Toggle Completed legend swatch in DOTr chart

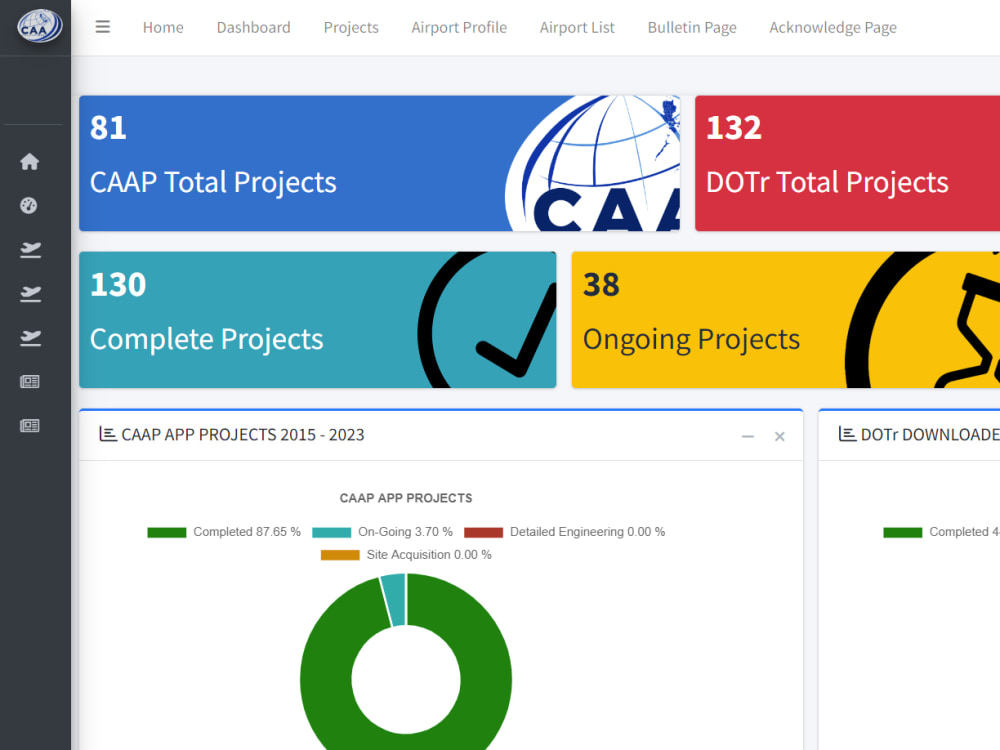click(902, 533)
